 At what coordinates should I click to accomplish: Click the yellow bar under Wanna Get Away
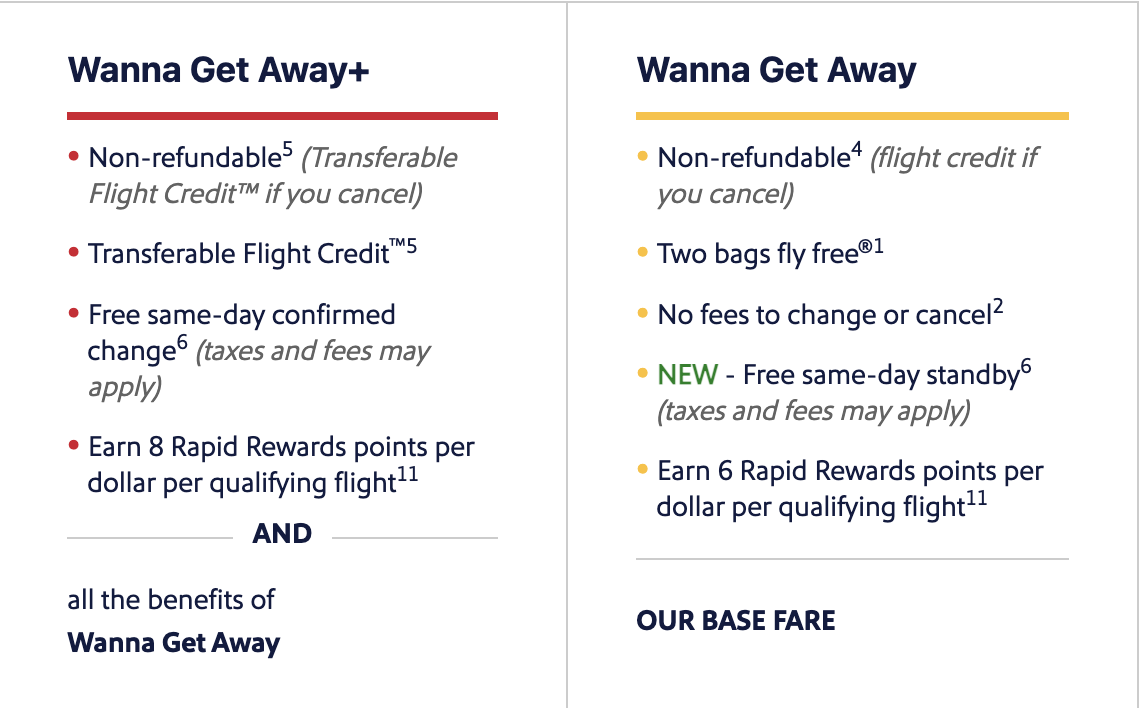coord(852,116)
